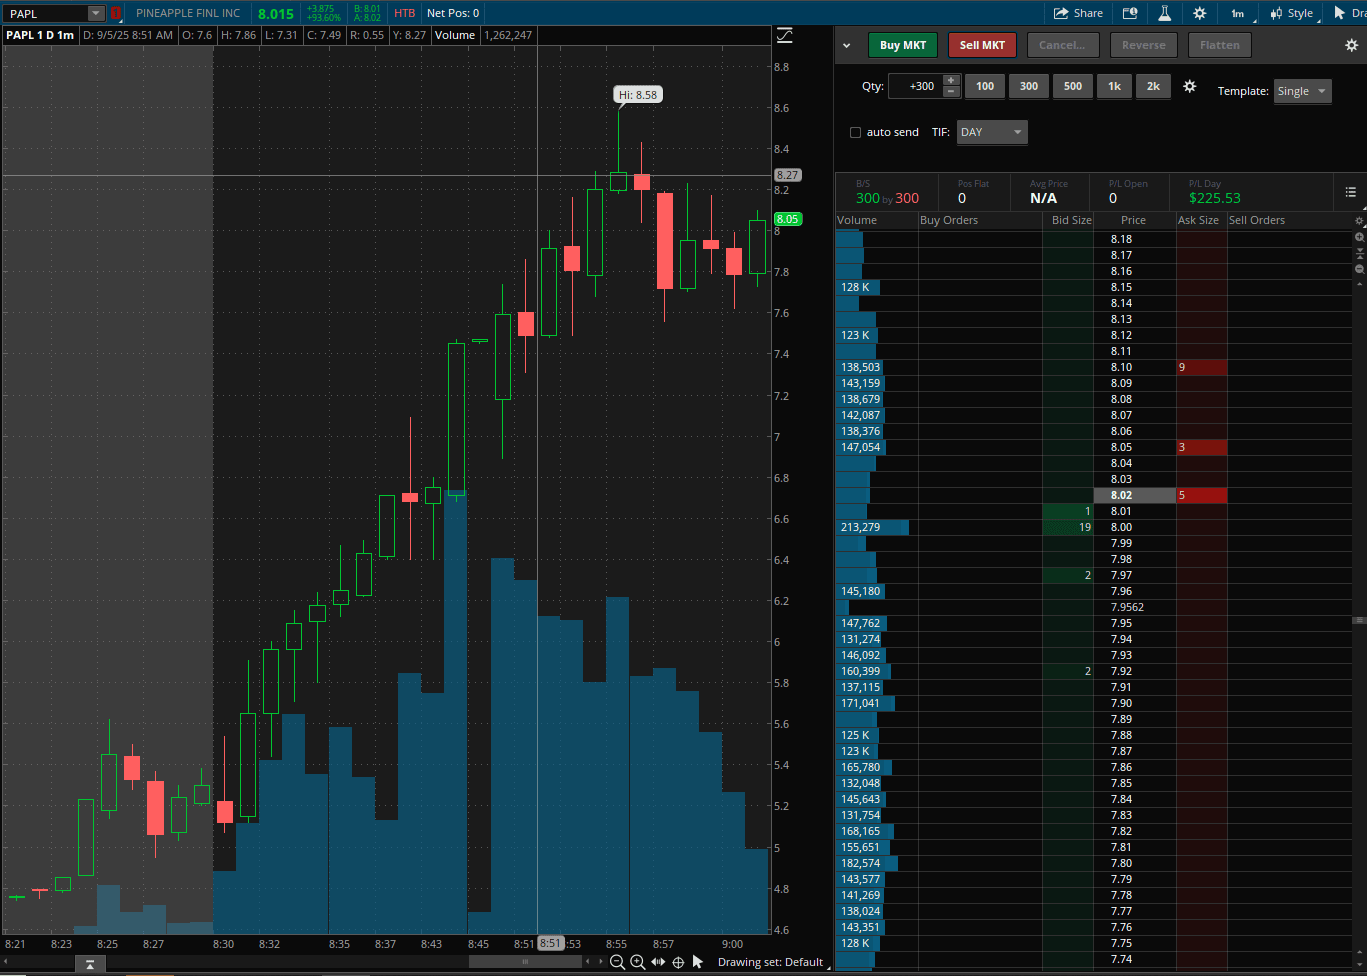This screenshot has height=976, width=1367.
Task: Decrease quantity with the minus stepper
Action: point(951,92)
